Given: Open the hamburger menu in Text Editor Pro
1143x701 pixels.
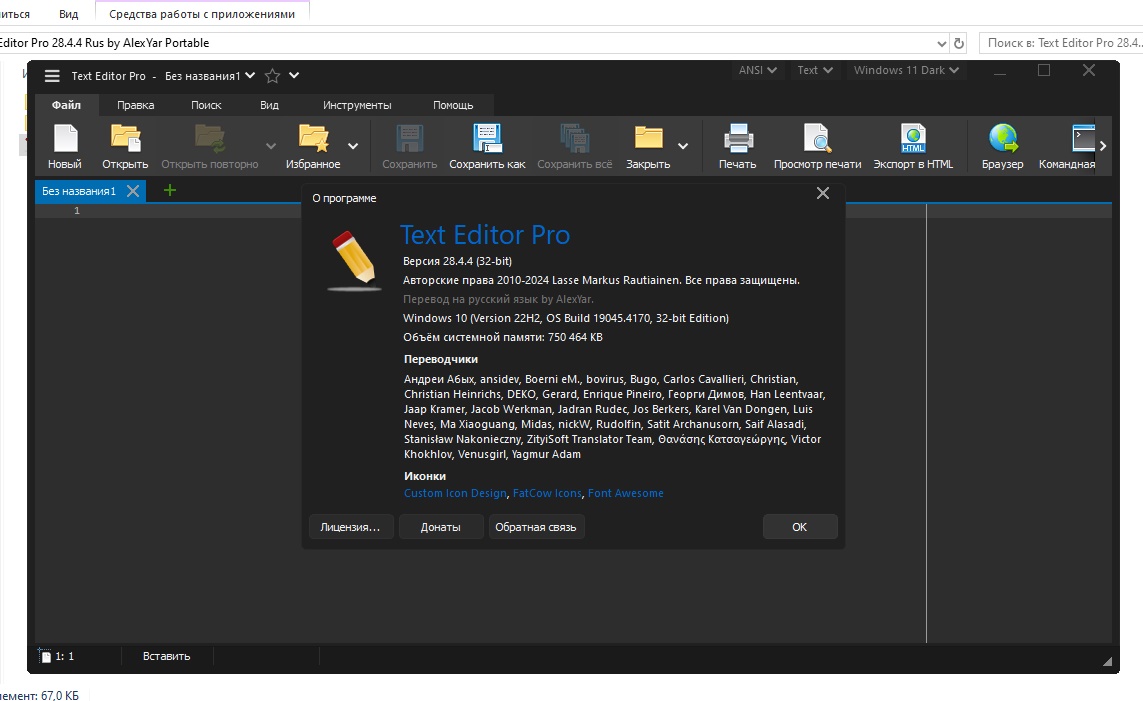Looking at the screenshot, I should pos(52,76).
